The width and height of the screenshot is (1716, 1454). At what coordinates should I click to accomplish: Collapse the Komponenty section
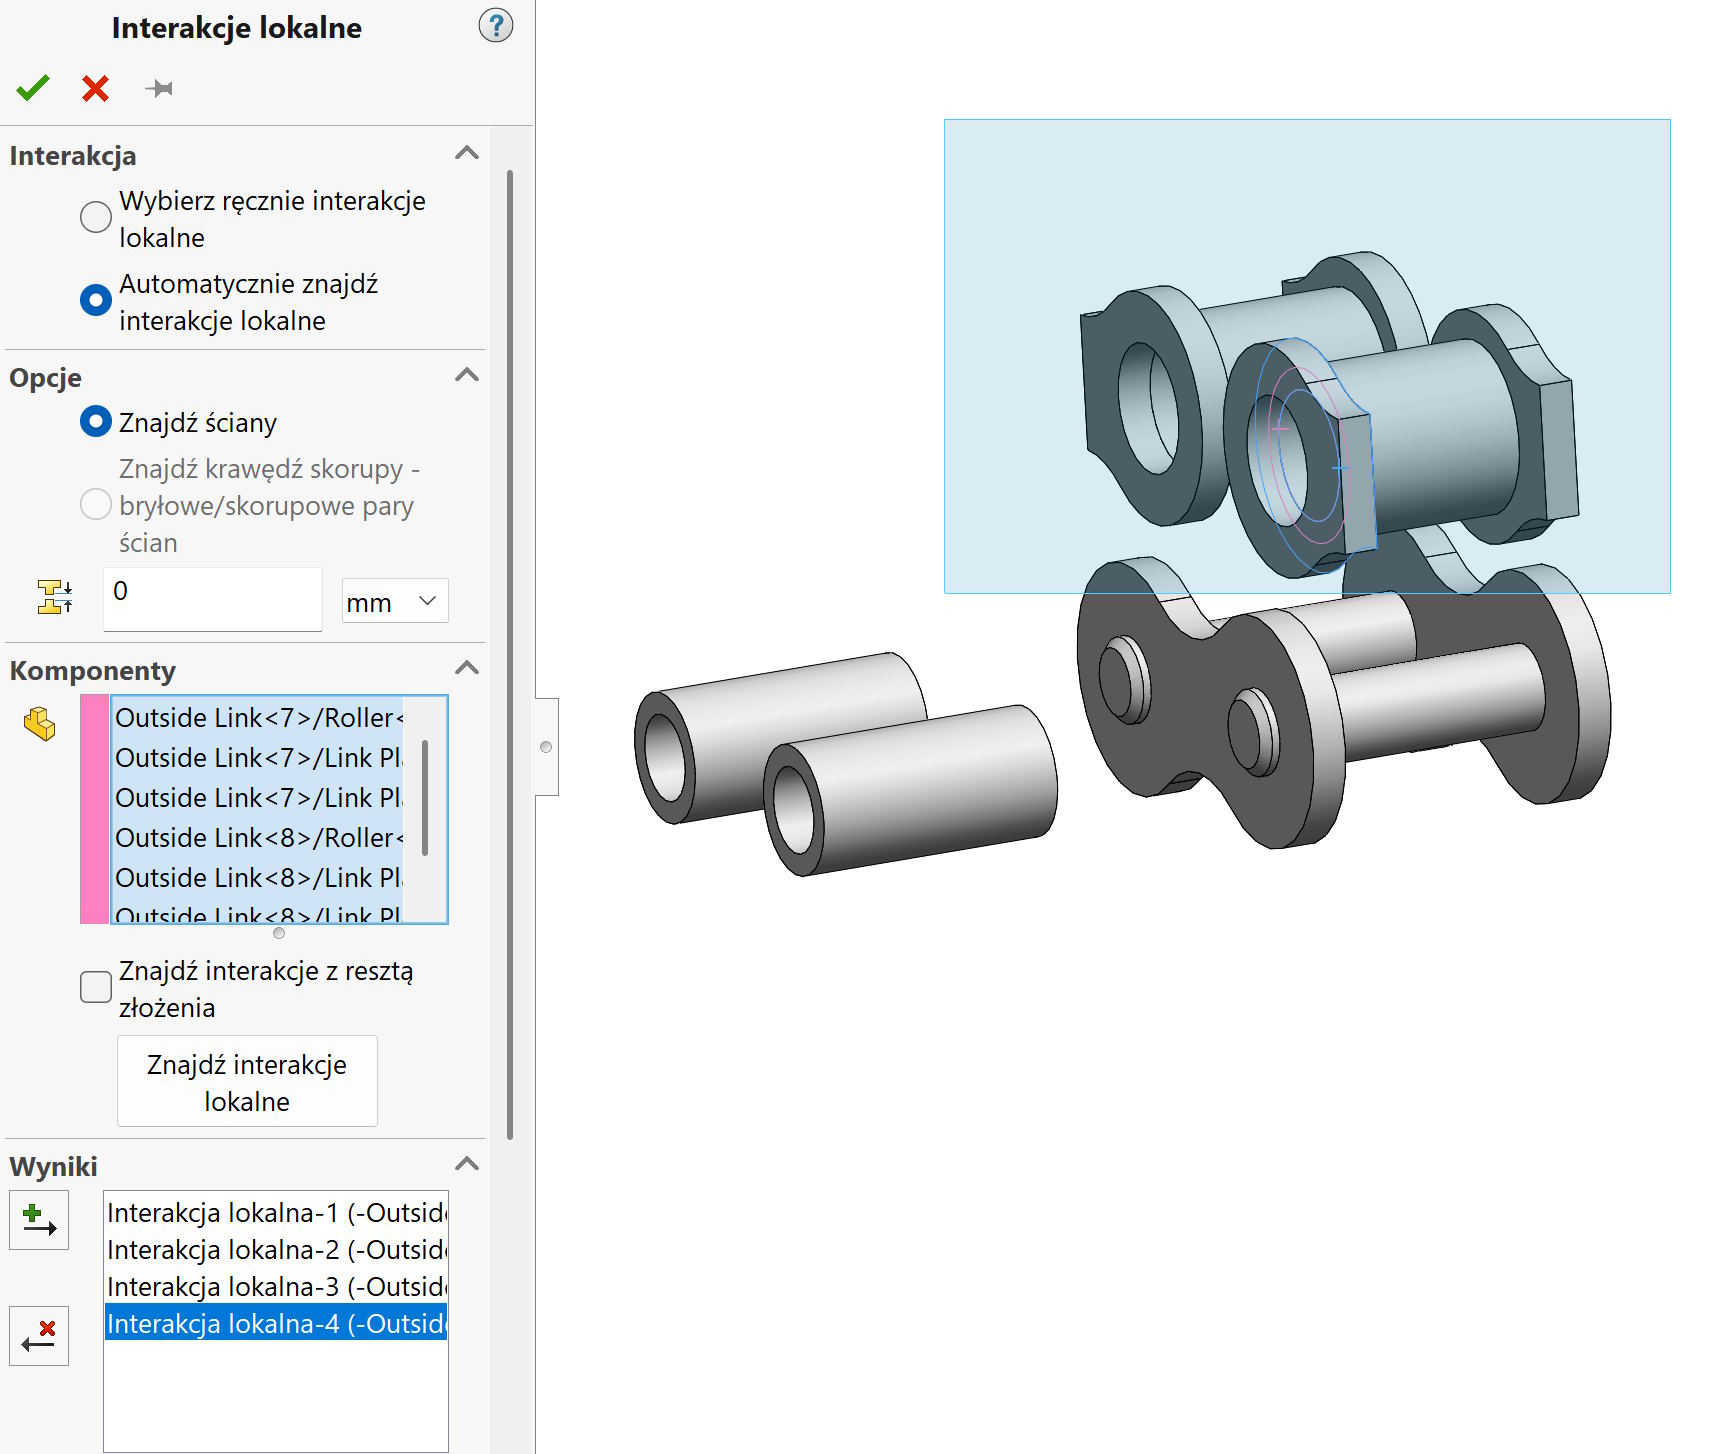[466, 669]
